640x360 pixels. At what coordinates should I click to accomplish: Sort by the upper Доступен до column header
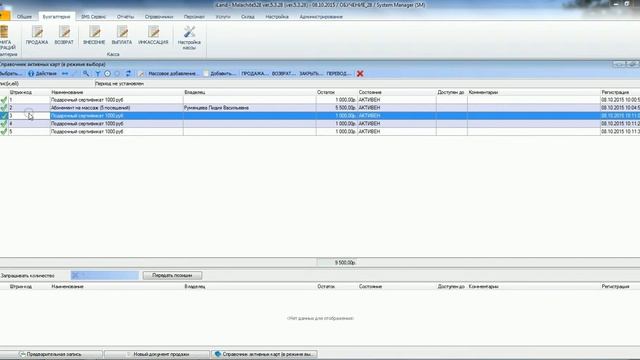[x=451, y=92]
